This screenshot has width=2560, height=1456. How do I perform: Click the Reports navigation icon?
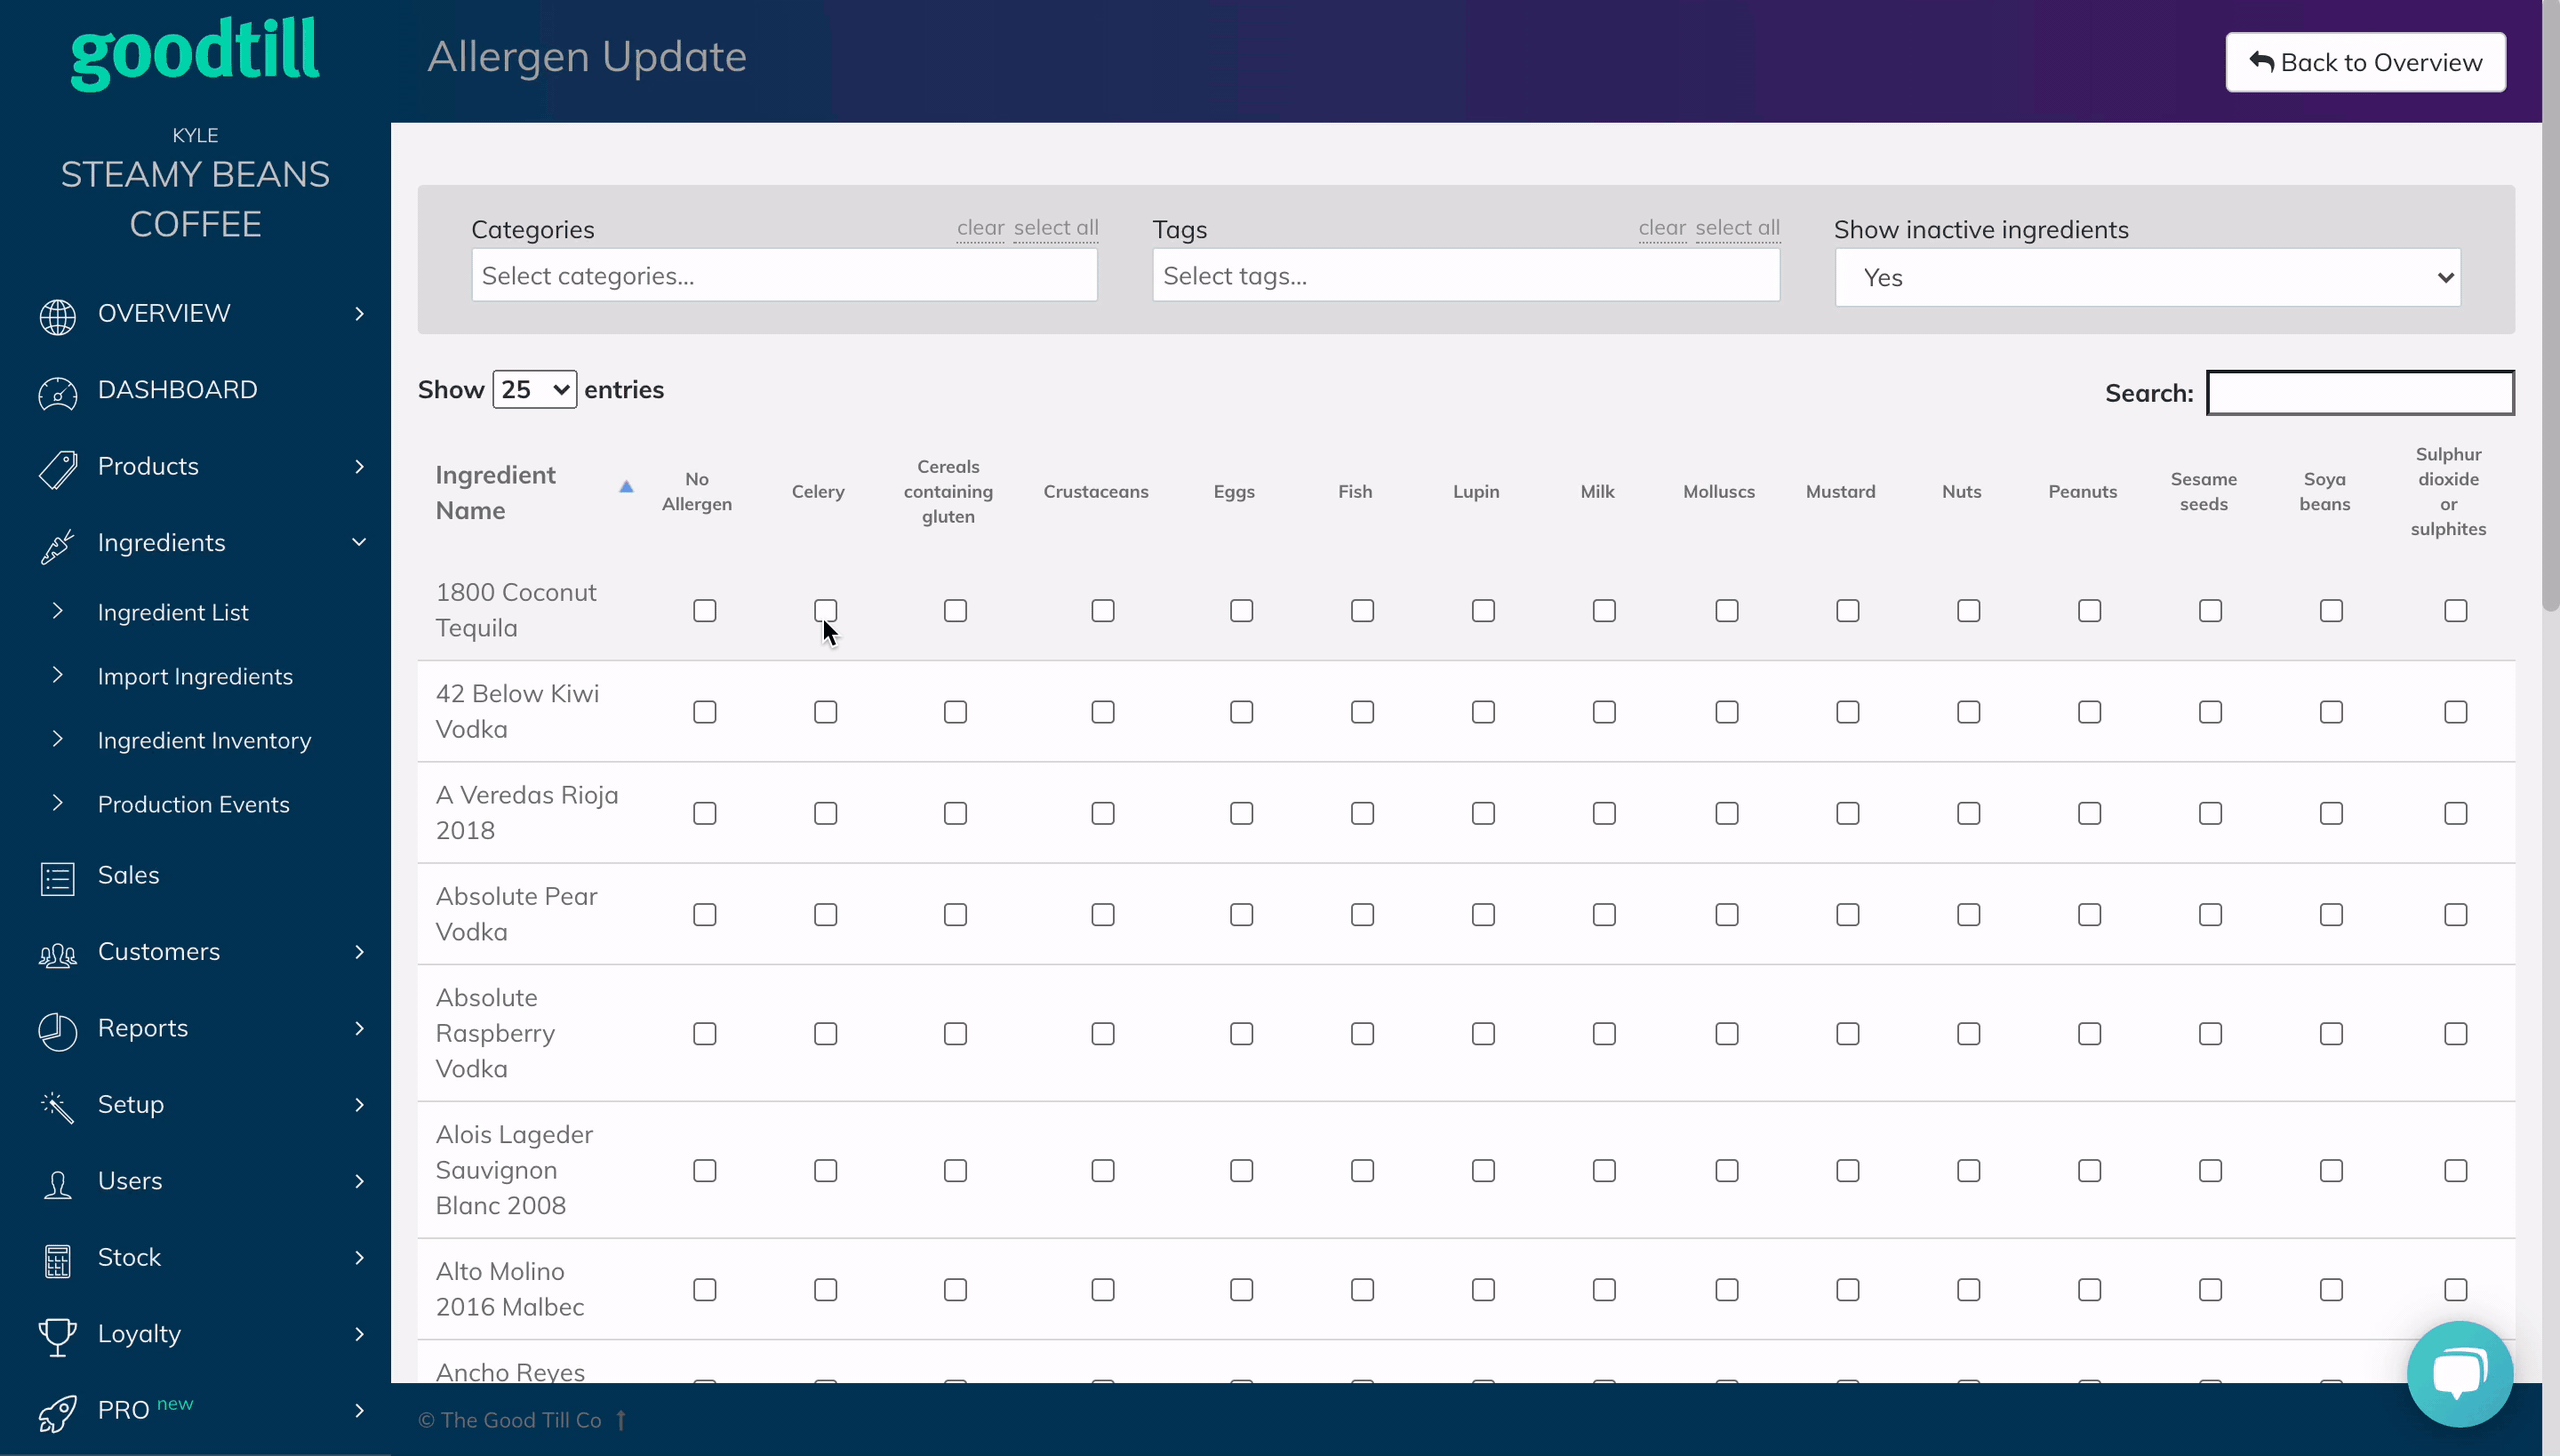(x=56, y=1029)
